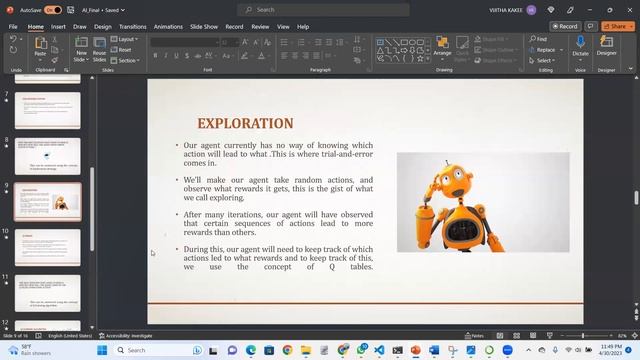Screen dimensions: 640x360
Task: Click the Undo arrow icon
Action: [x=13, y=39]
